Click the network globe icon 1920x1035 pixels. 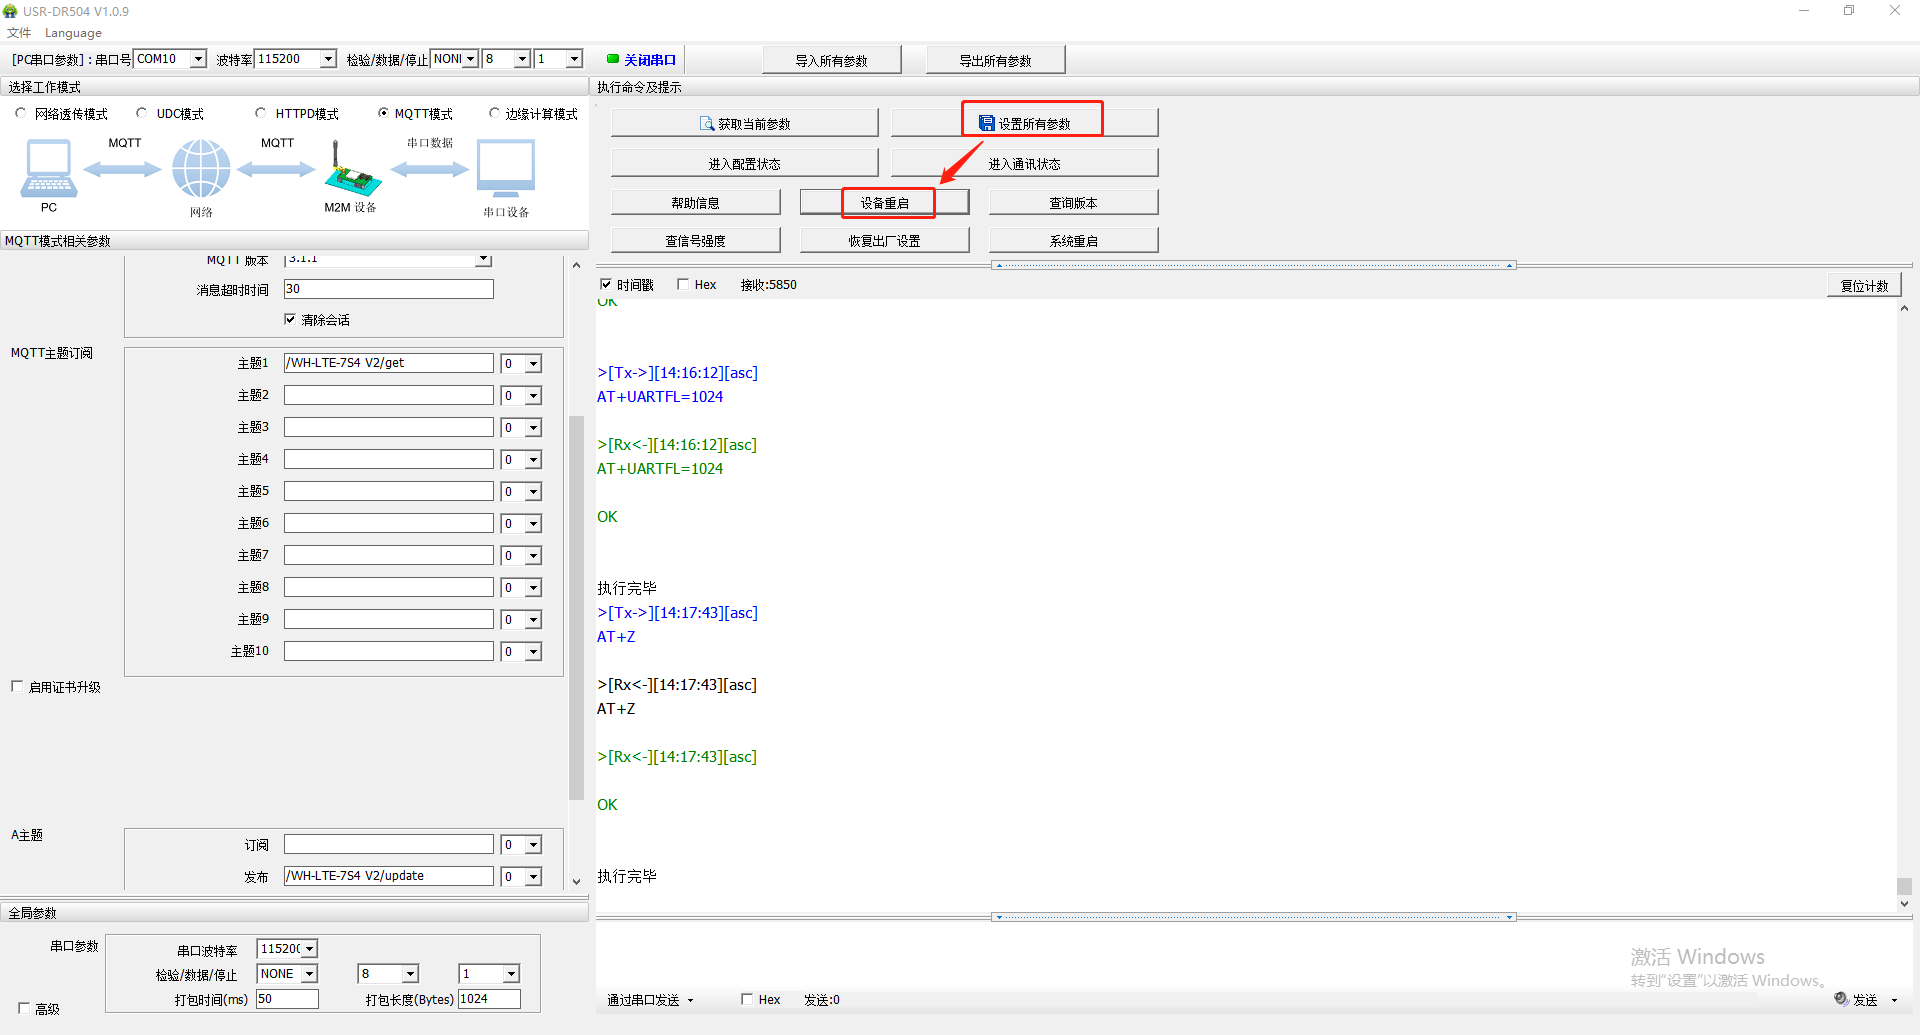pos(201,168)
